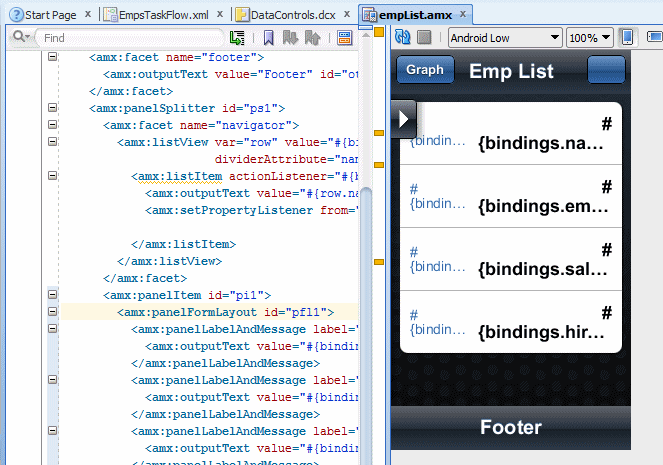This screenshot has height=465, width=663.
Task: Jump to the lowest orange warning marker
Action: [x=379, y=262]
